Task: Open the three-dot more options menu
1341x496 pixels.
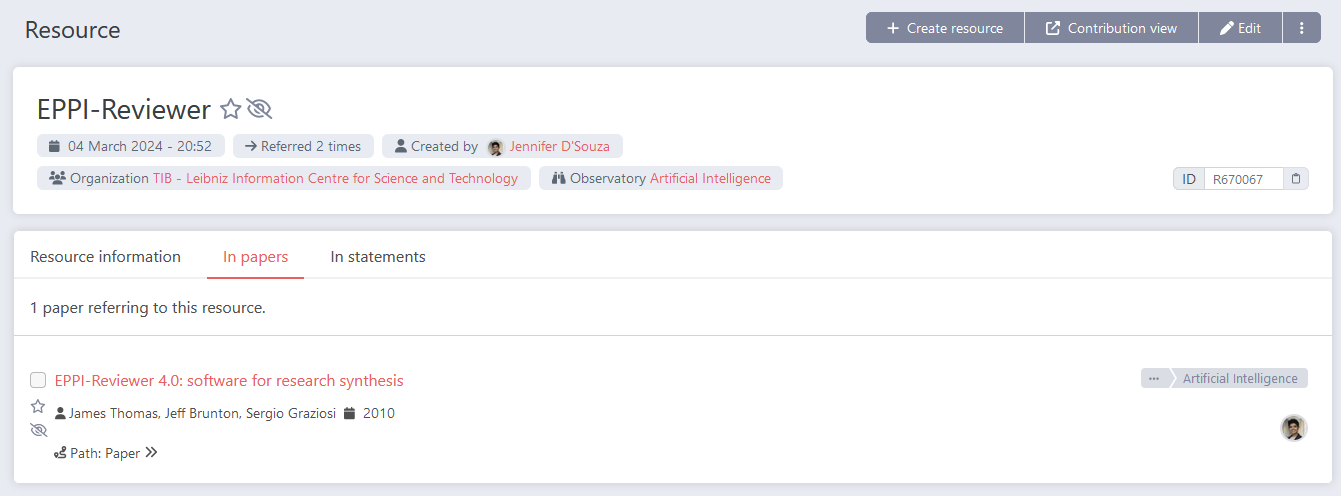Action: tap(1301, 28)
